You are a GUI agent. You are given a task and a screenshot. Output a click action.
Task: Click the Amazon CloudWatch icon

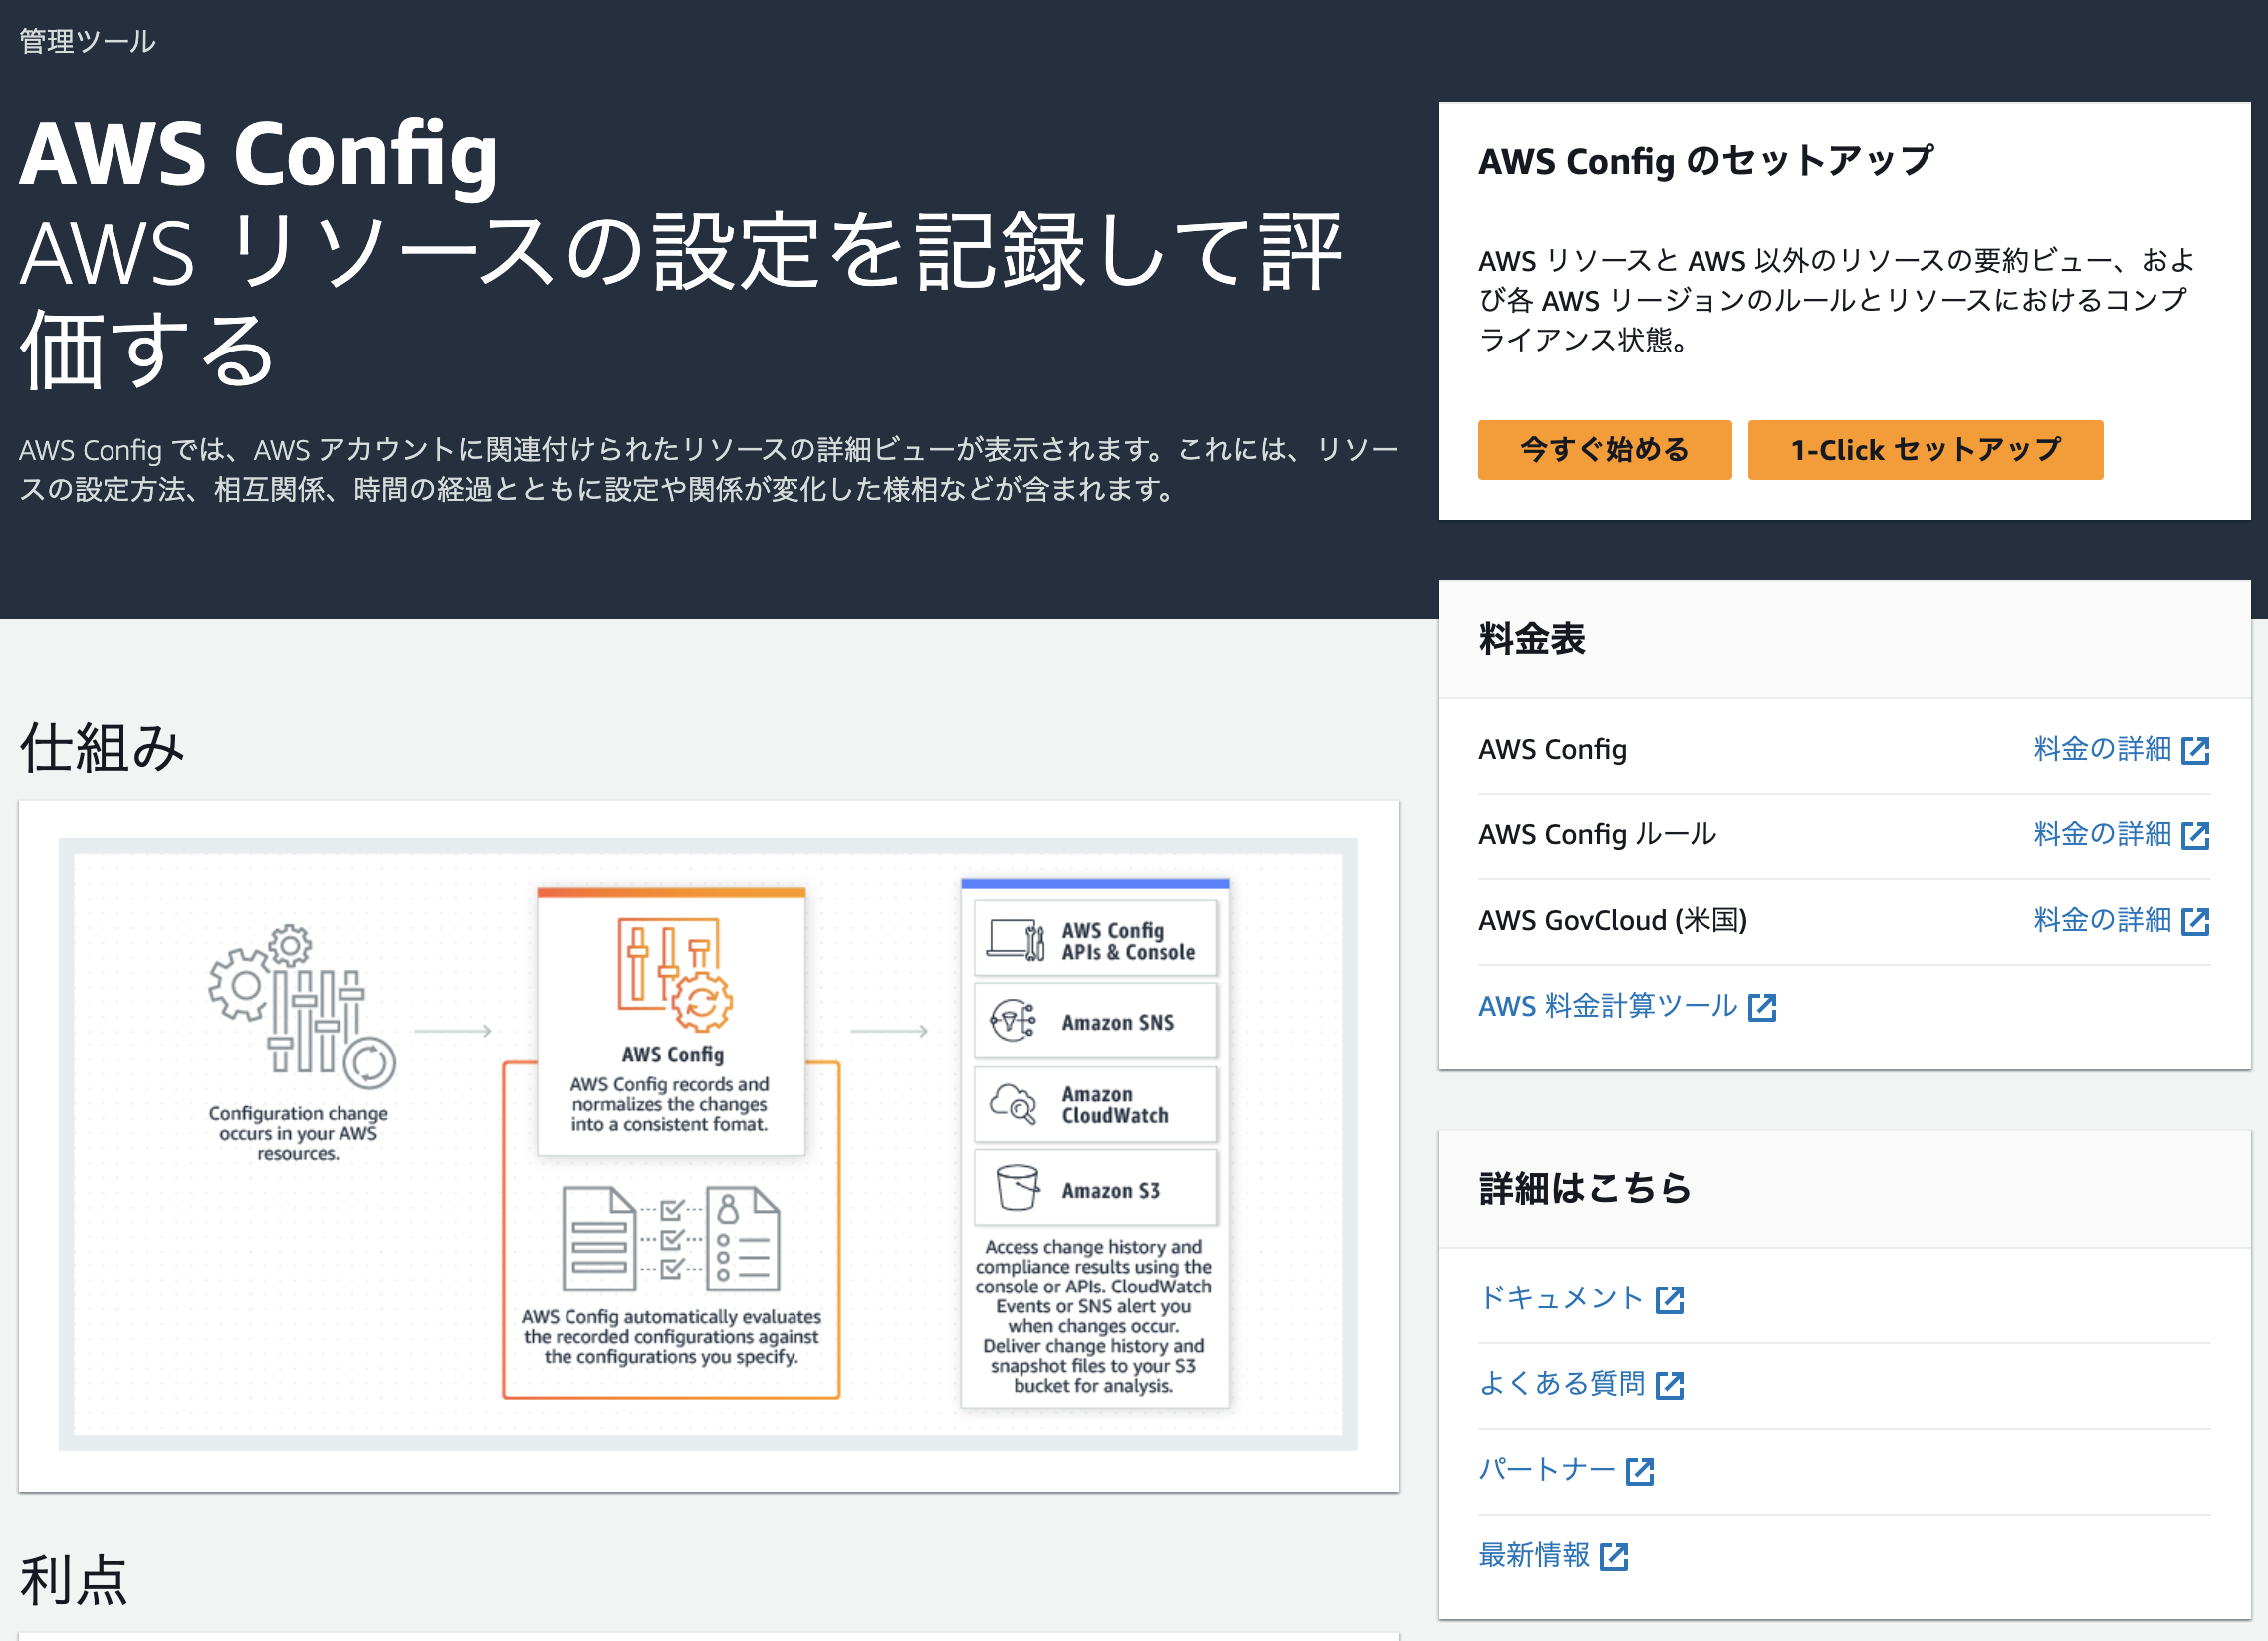(x=1016, y=1105)
